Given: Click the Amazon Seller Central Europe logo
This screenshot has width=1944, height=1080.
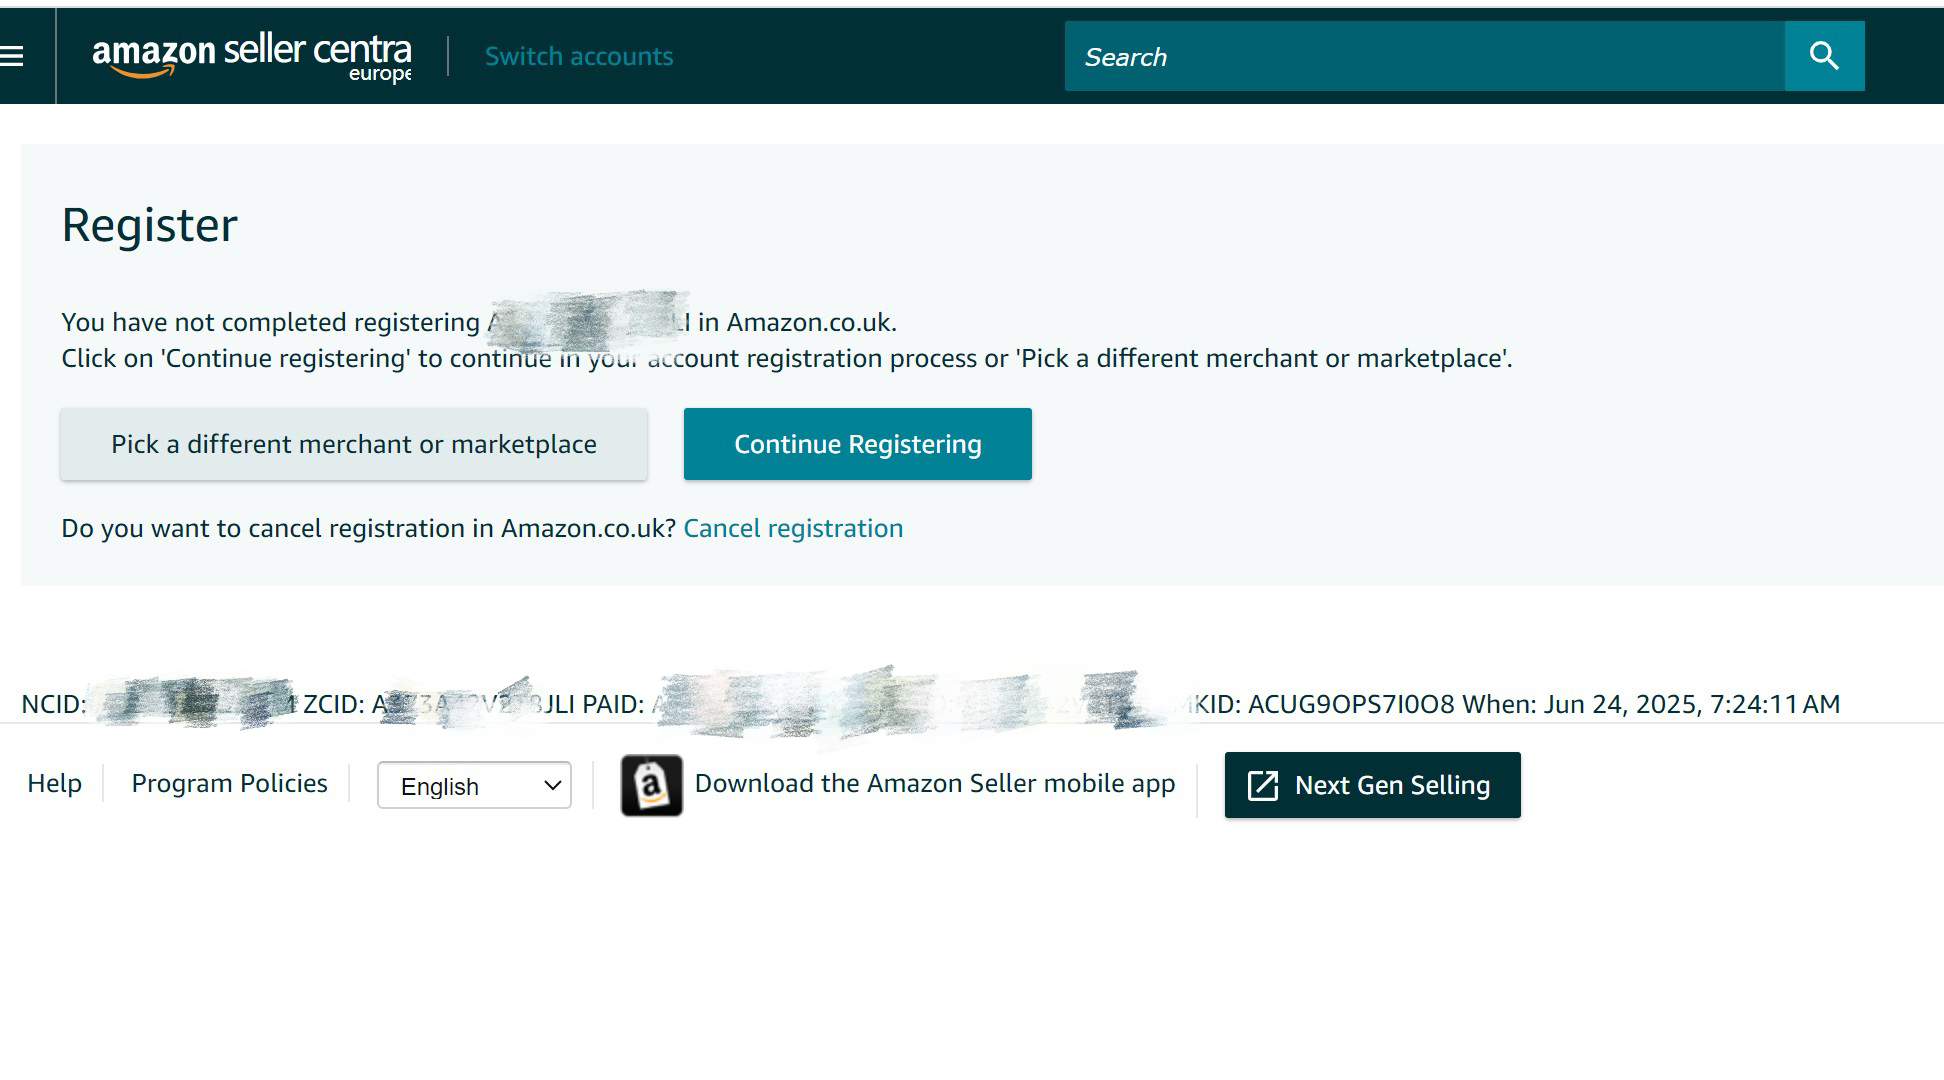Looking at the screenshot, I should 252,58.
